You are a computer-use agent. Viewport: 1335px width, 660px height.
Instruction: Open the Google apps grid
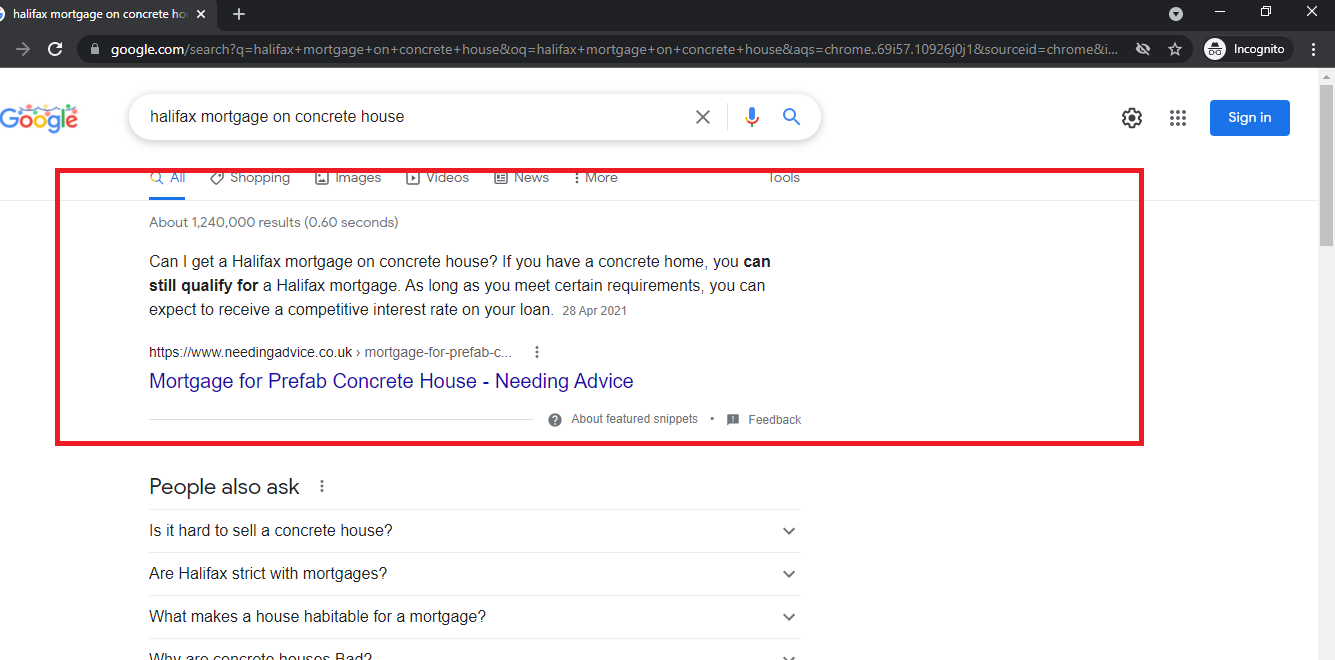tap(1177, 118)
